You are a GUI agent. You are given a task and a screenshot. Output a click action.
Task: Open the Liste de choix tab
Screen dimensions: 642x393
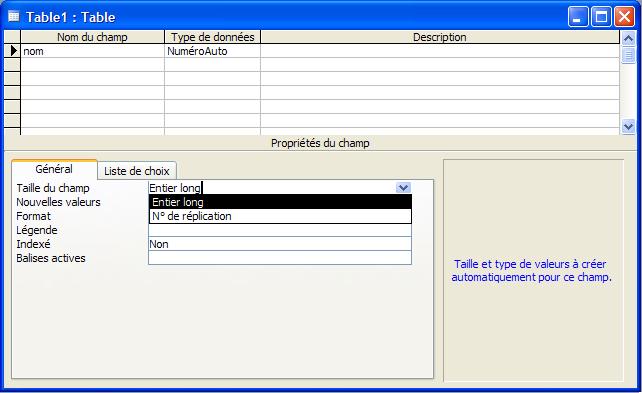(x=137, y=171)
